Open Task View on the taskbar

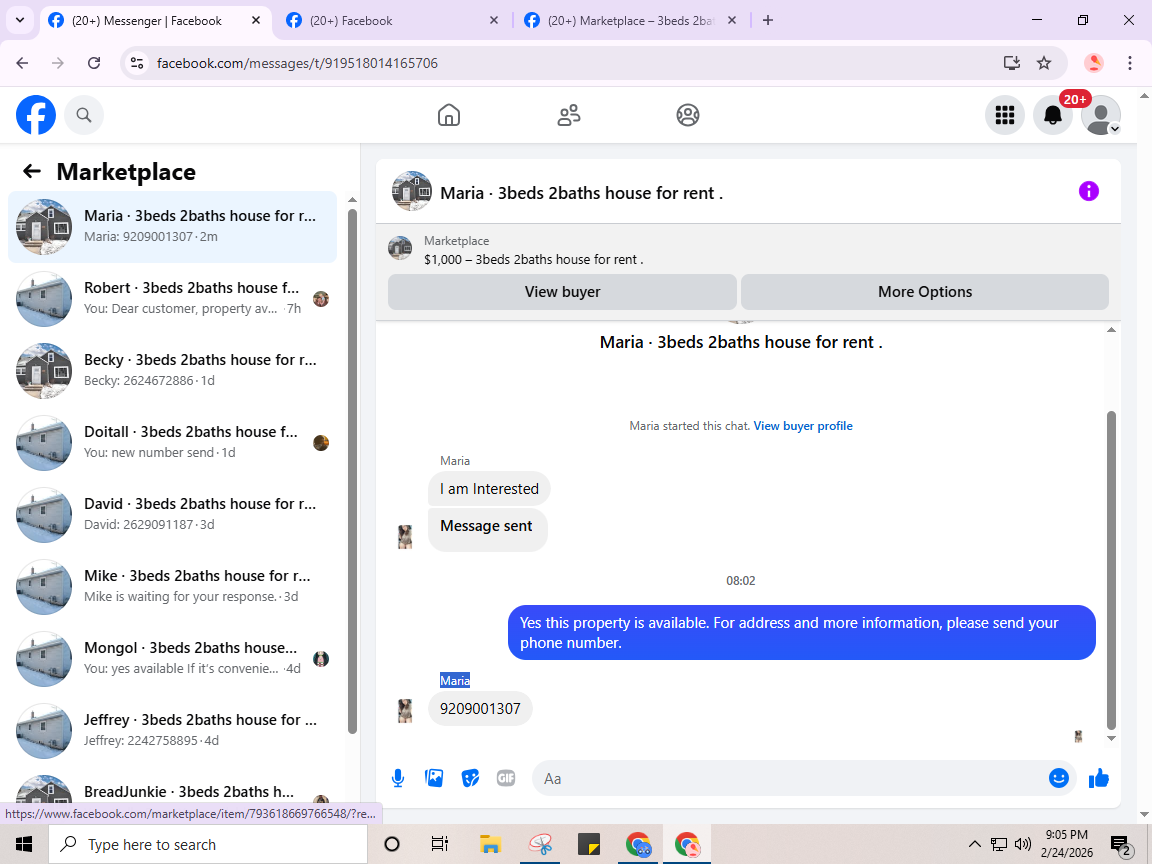pos(439,844)
